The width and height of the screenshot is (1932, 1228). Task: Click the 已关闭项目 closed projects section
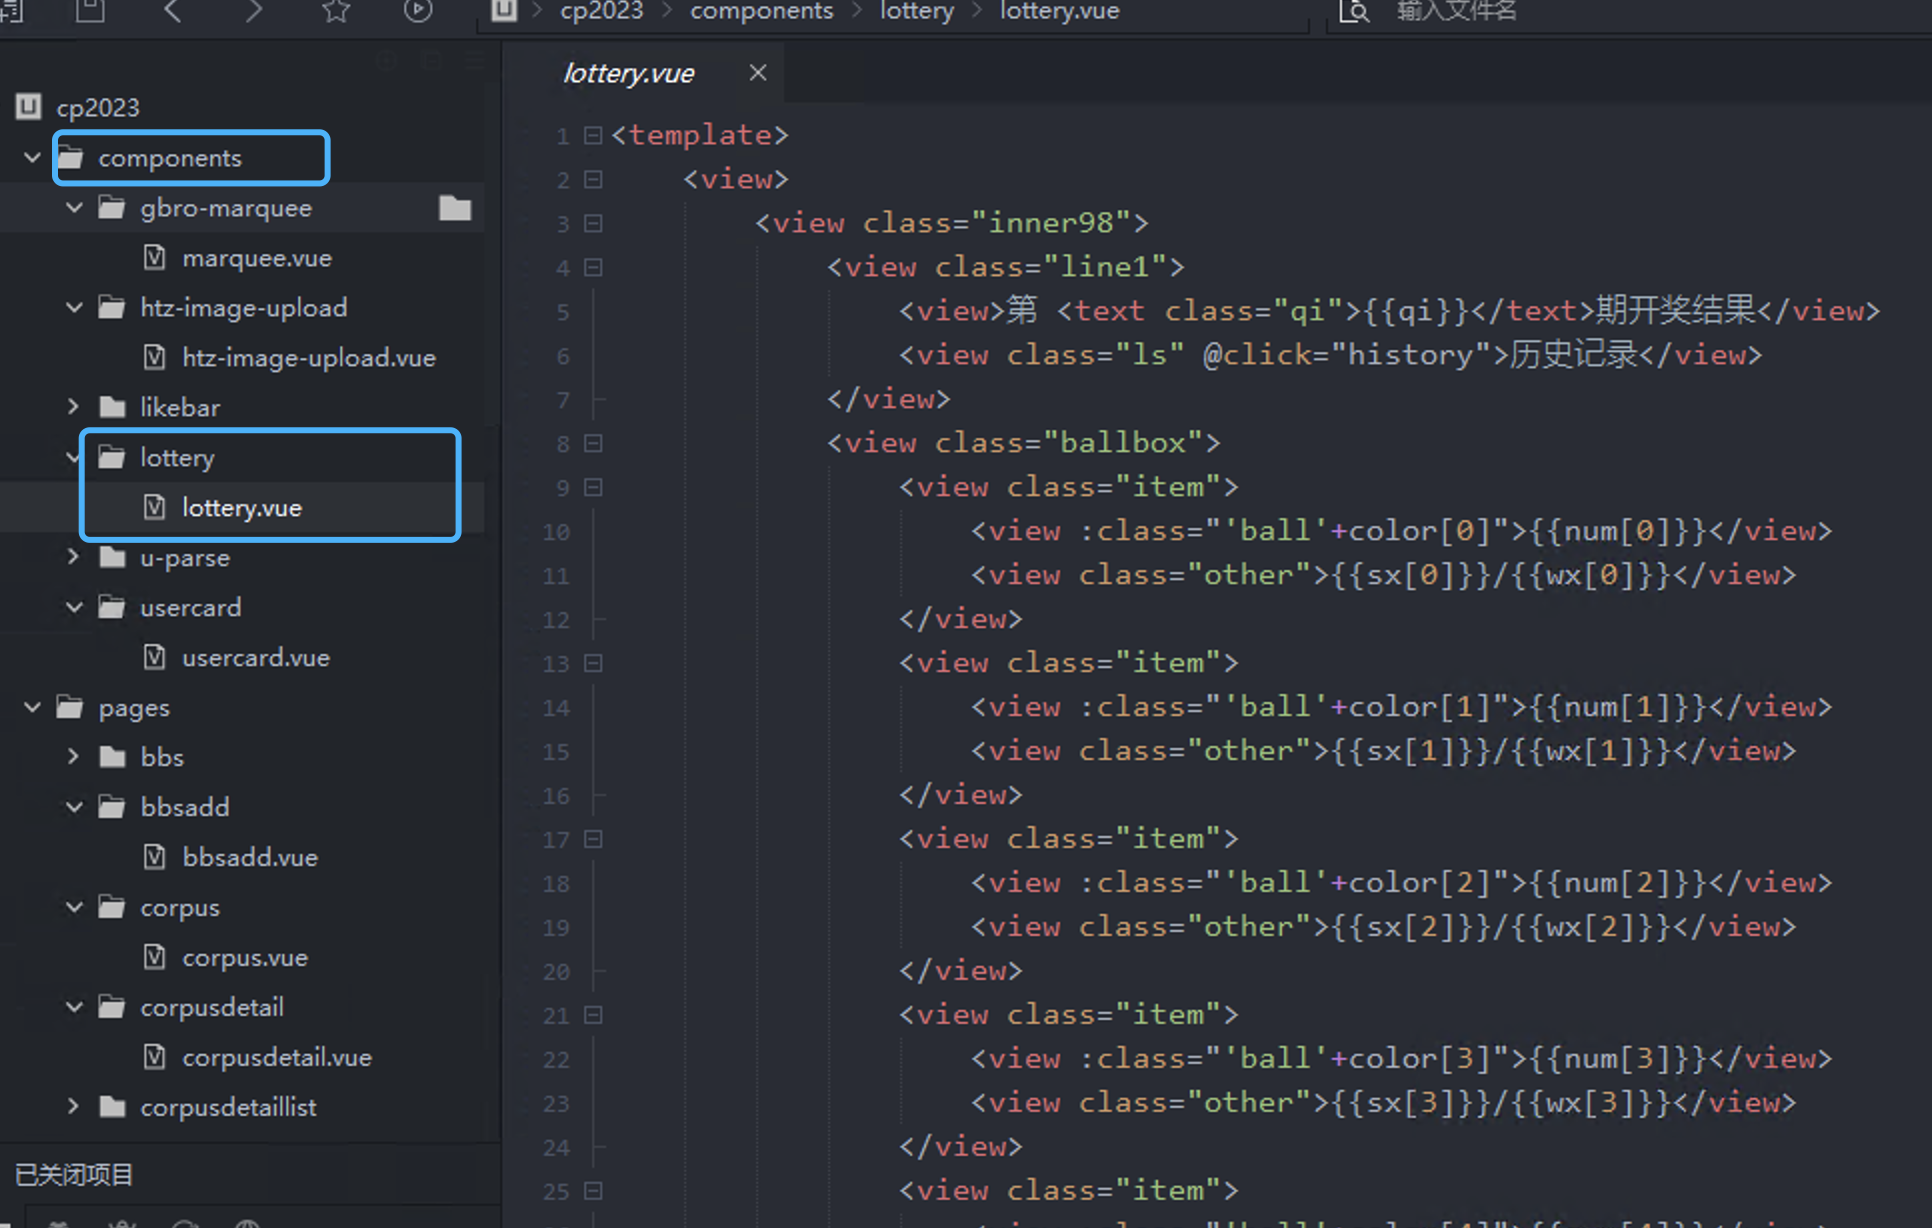74,1174
